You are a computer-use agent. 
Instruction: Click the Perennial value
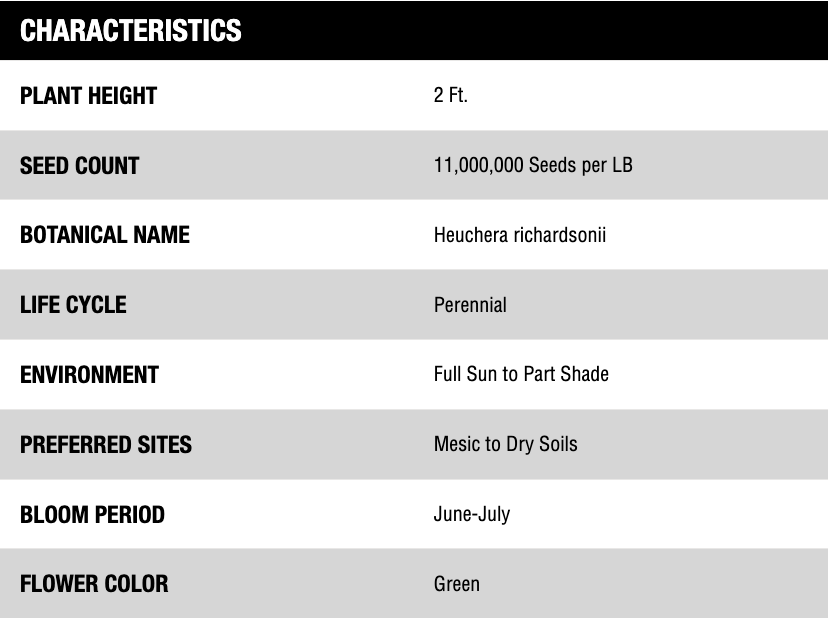click(x=470, y=305)
